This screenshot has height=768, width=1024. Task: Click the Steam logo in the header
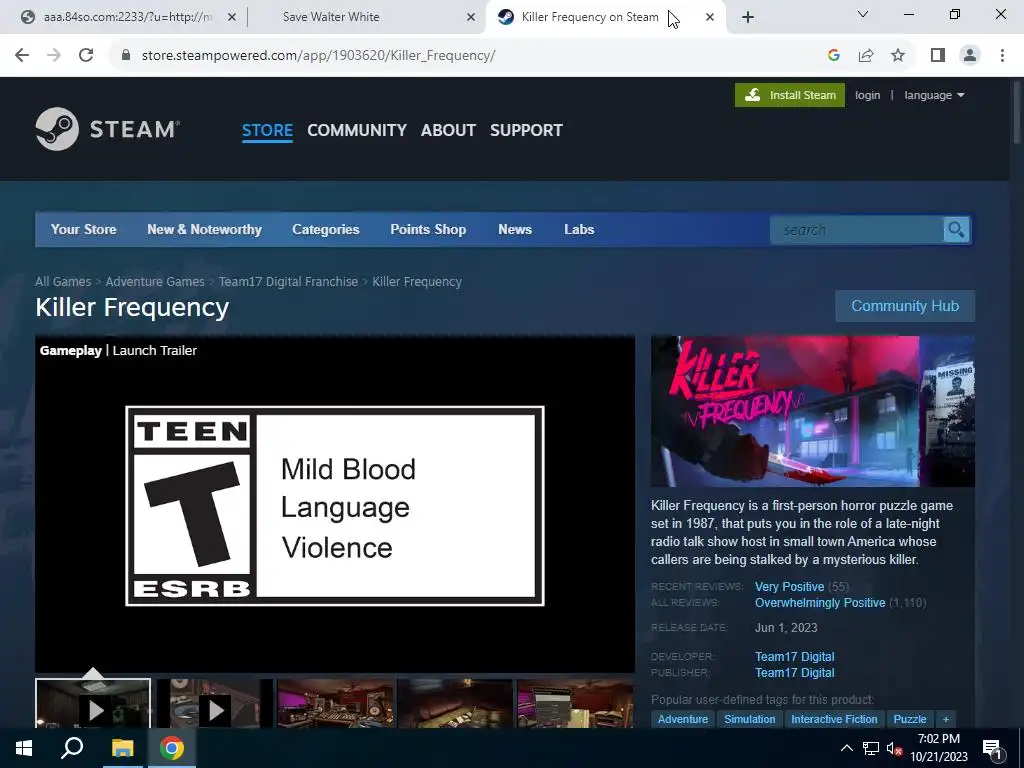coord(108,129)
